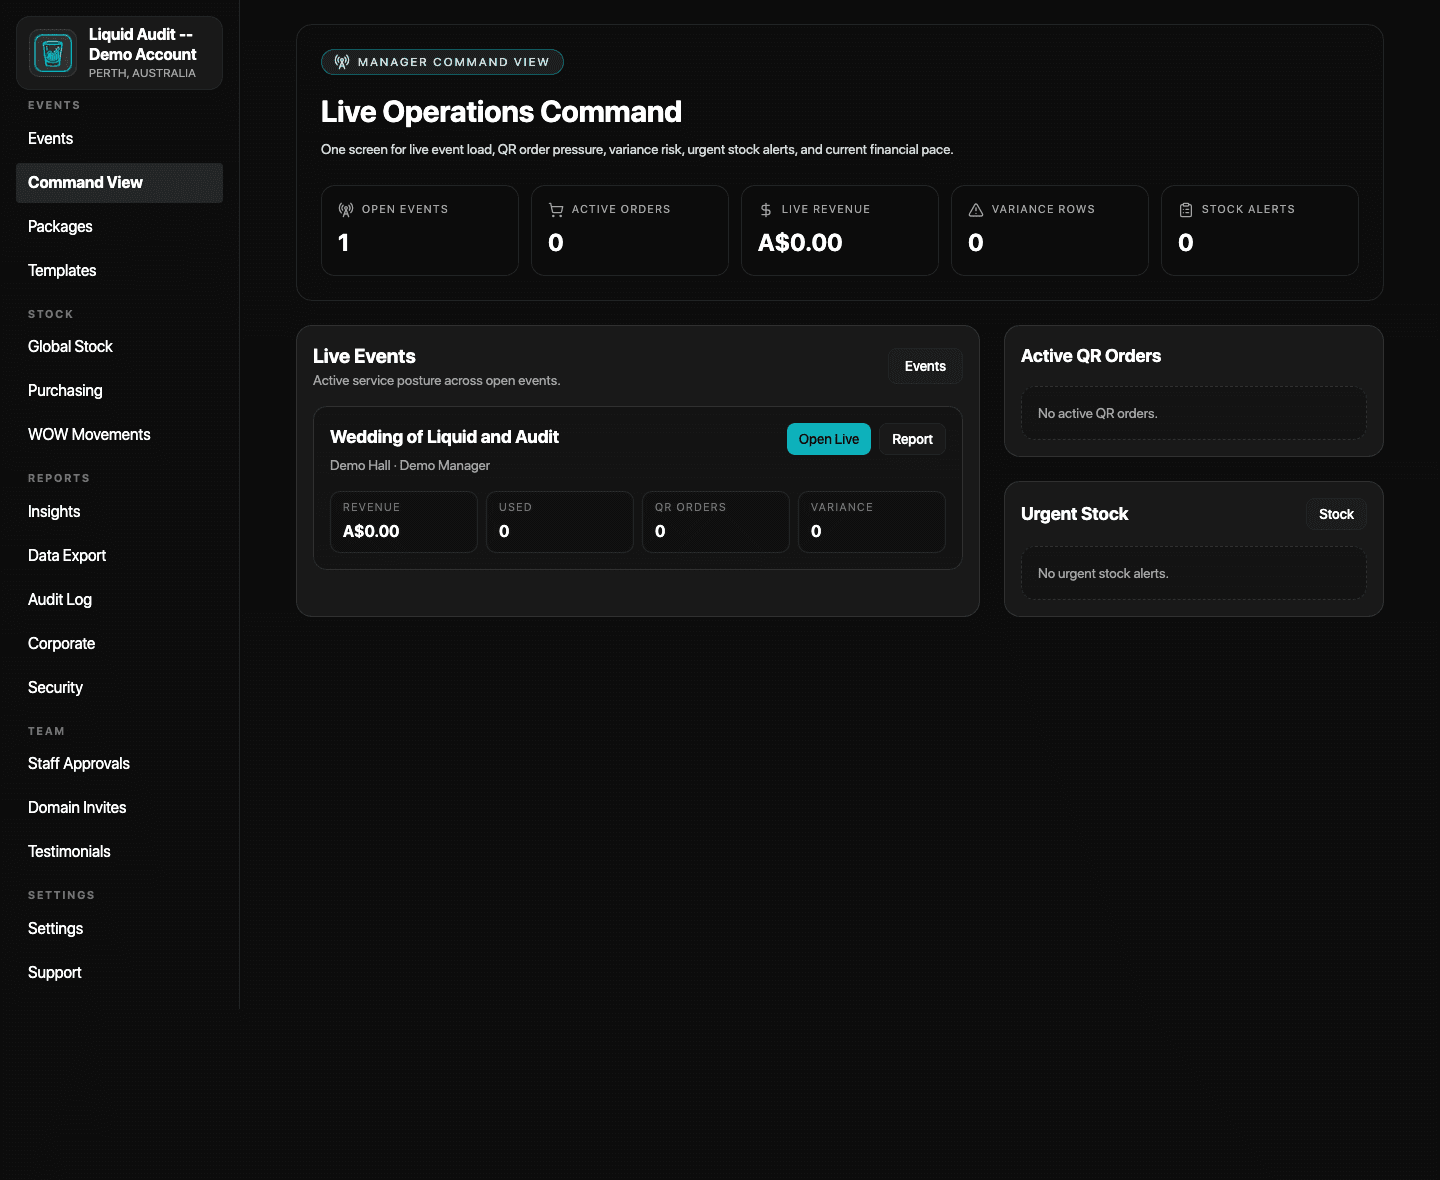This screenshot has width=1440, height=1180.
Task: Click Report button for Wedding event
Action: point(912,439)
